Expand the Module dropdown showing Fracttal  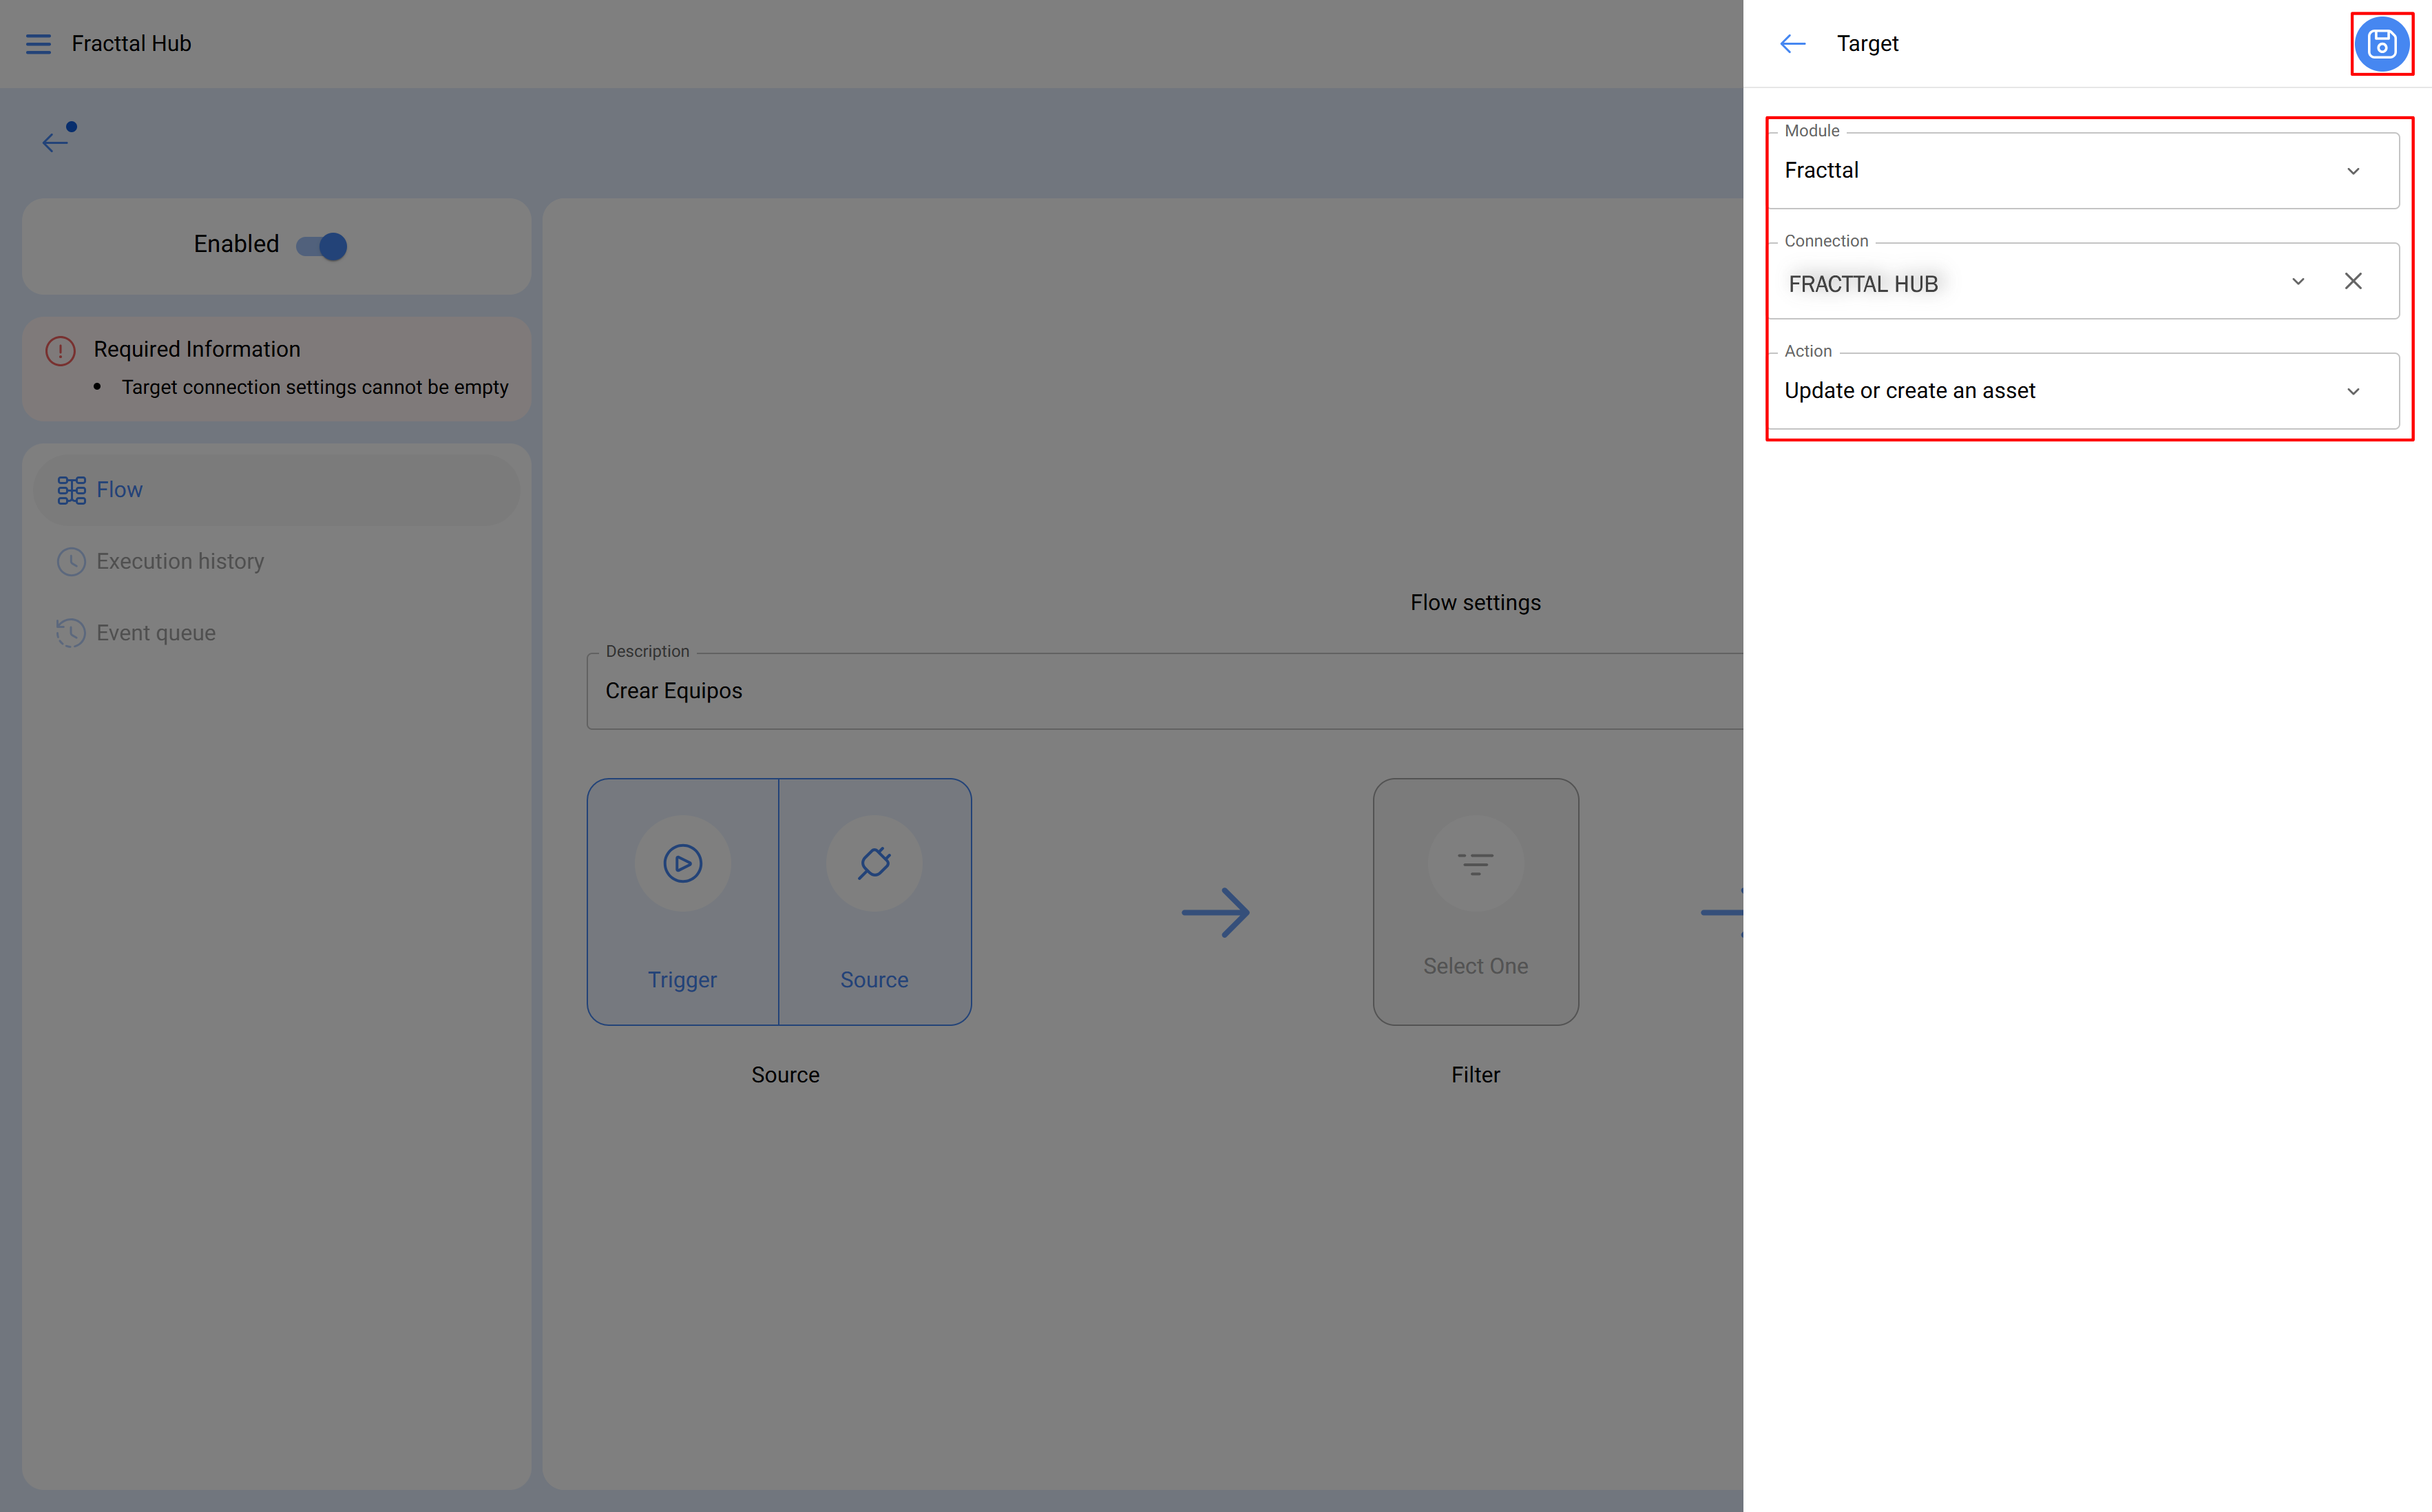2353,170
